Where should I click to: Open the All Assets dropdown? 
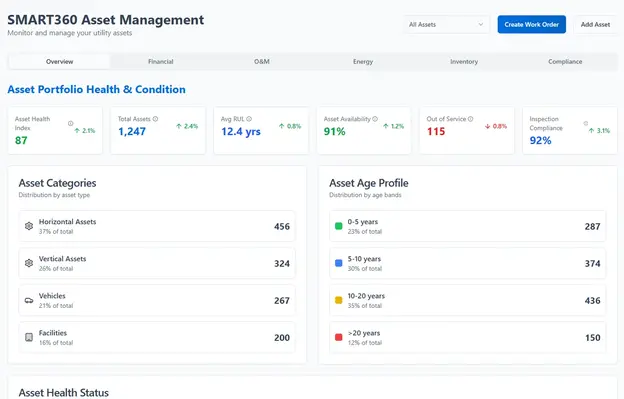[447, 24]
